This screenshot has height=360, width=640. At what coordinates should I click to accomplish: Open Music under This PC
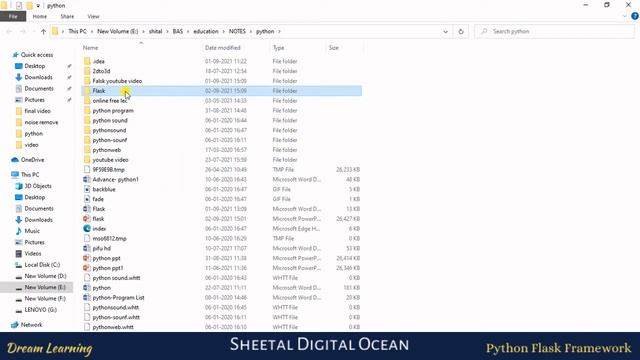(x=32, y=231)
